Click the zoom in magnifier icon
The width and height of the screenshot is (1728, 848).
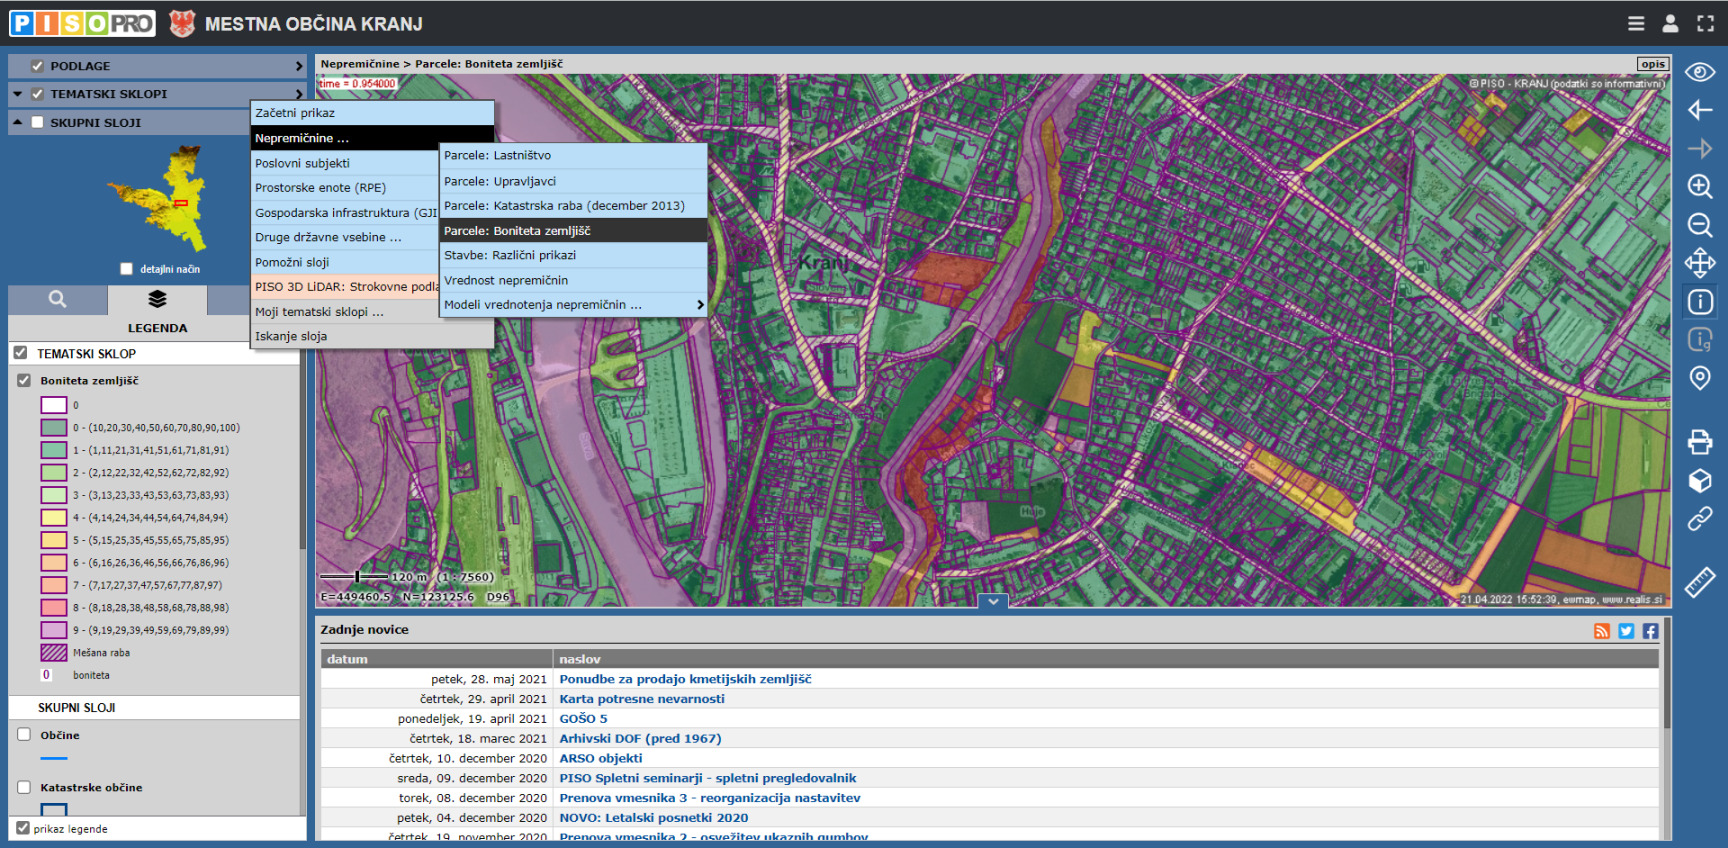(1699, 187)
